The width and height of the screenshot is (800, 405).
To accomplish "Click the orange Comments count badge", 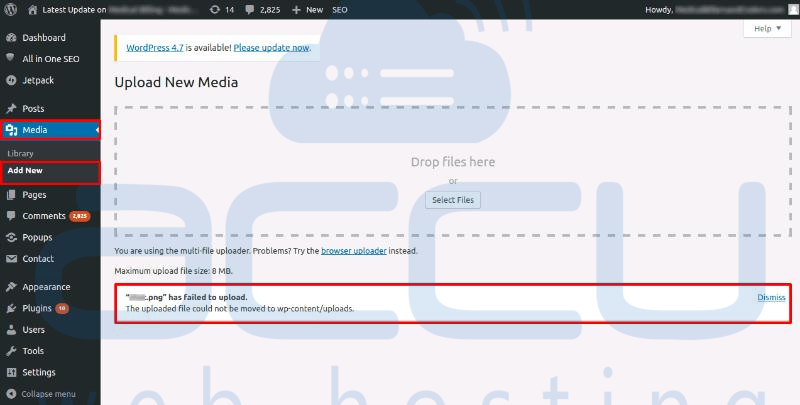I will (x=80, y=216).
